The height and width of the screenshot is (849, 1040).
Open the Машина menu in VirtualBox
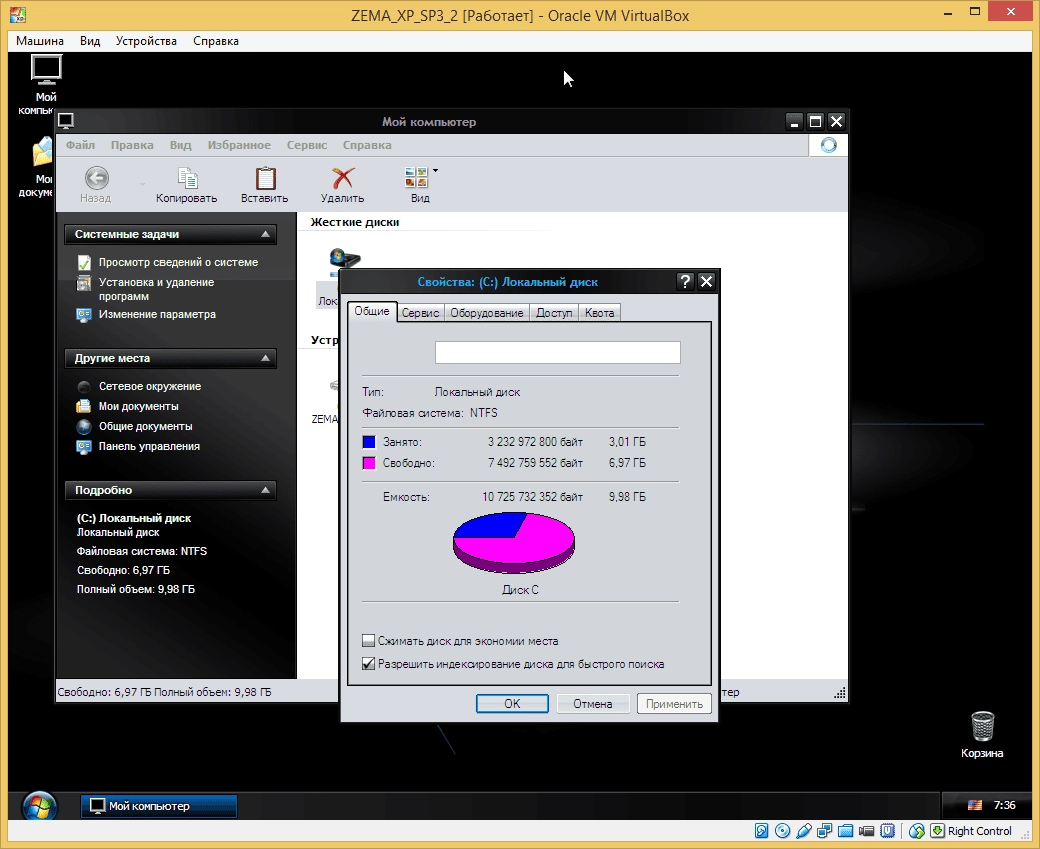40,41
